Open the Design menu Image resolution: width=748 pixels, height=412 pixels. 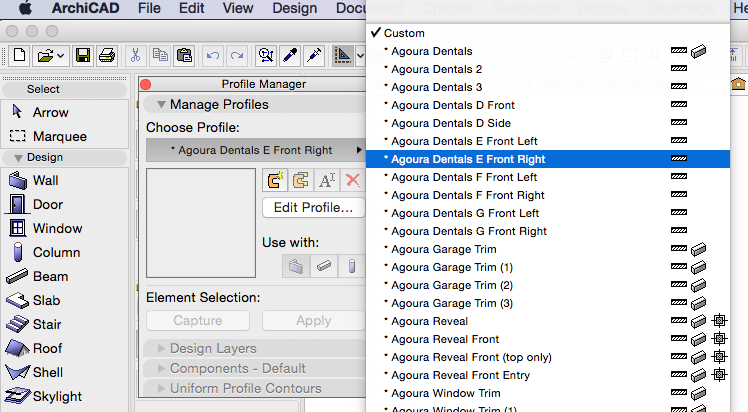click(294, 9)
